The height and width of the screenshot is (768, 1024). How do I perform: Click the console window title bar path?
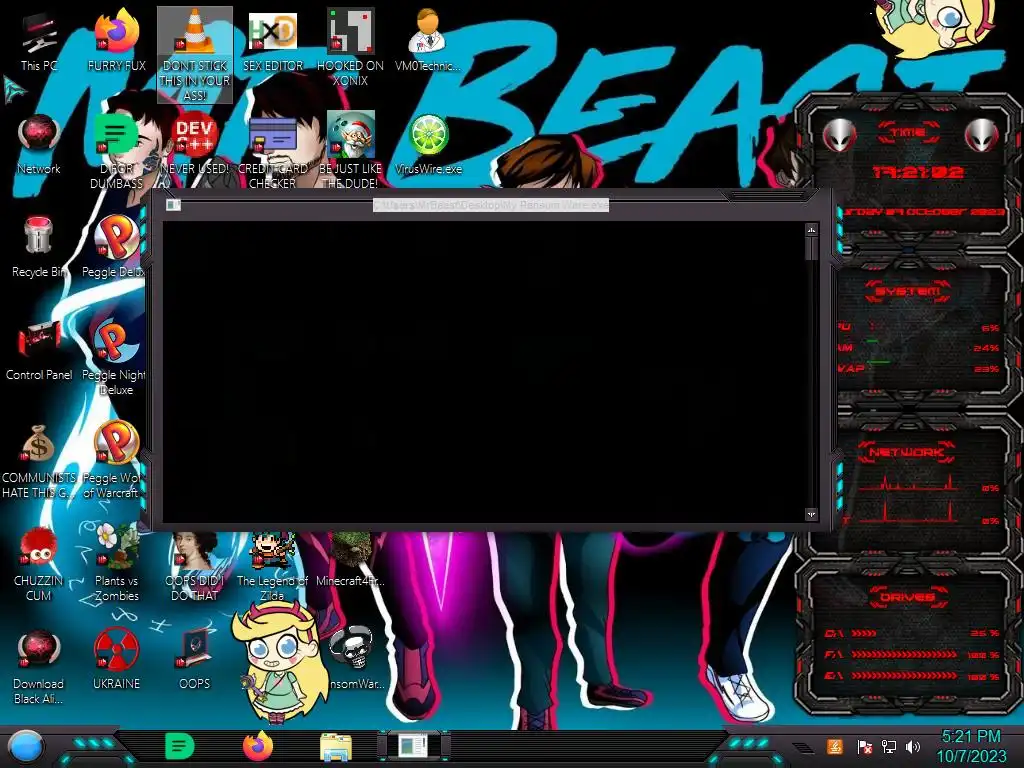point(491,205)
